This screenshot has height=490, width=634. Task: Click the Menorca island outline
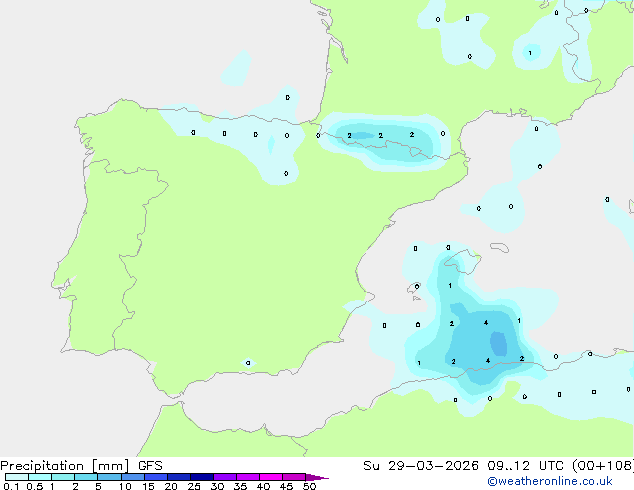pyautogui.click(x=500, y=247)
